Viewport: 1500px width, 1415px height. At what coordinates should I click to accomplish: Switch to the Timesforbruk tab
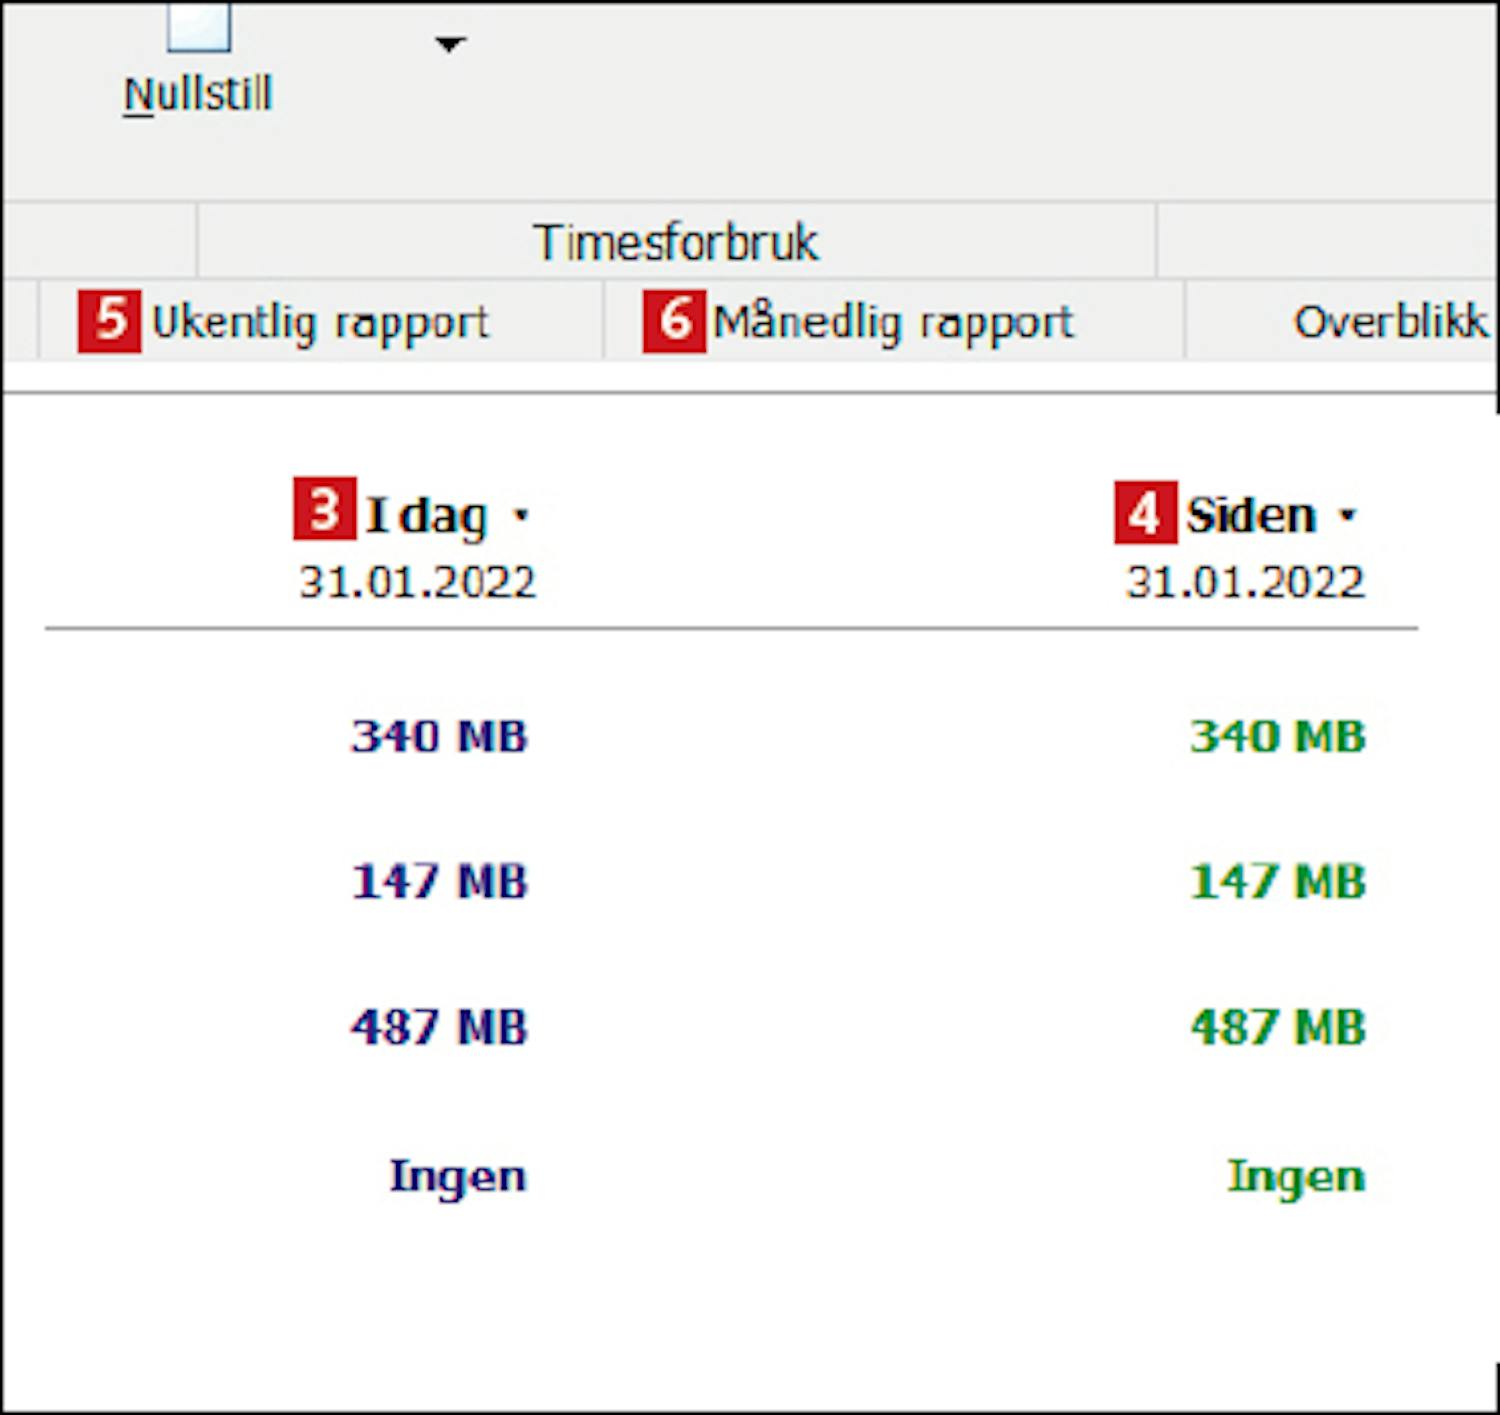click(x=676, y=242)
